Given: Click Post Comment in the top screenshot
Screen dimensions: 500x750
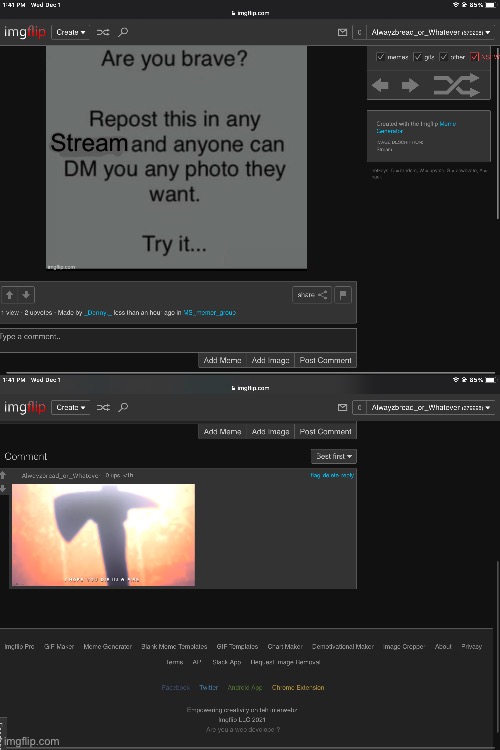Looking at the screenshot, I should (325, 360).
